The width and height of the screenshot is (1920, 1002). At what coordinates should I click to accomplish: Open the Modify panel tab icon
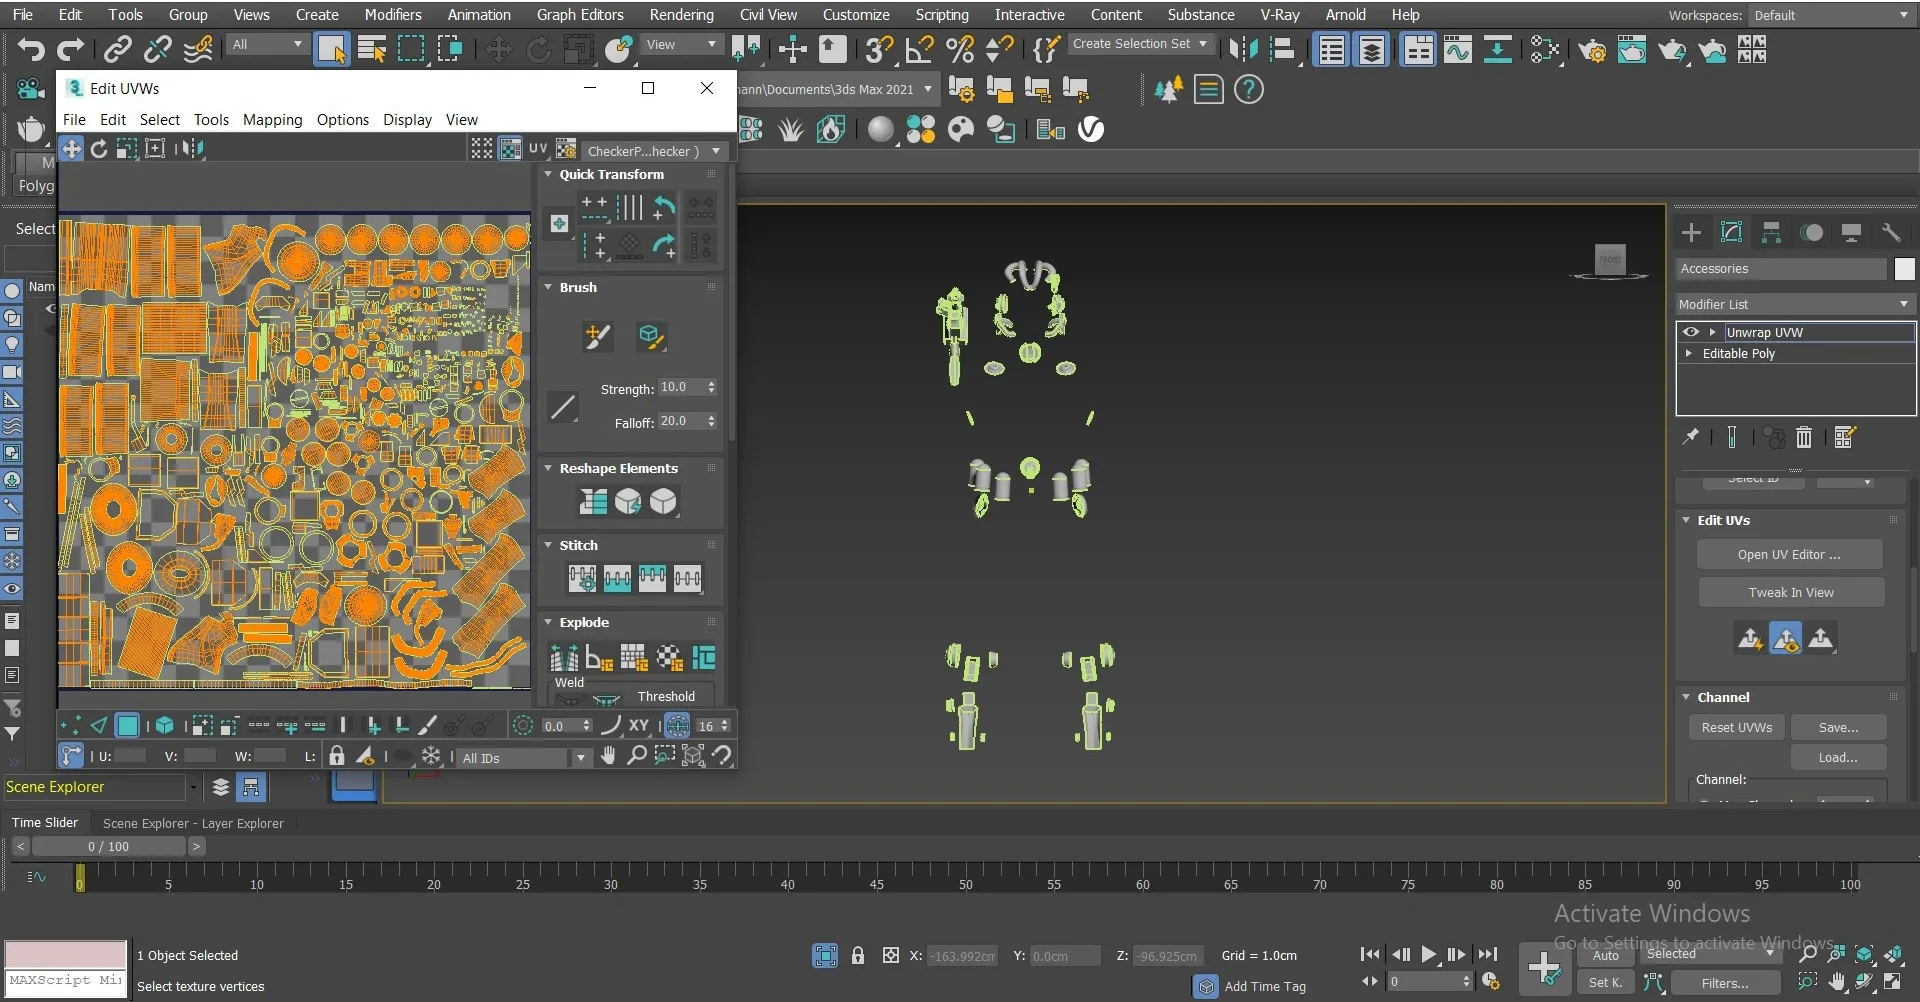(x=1731, y=233)
